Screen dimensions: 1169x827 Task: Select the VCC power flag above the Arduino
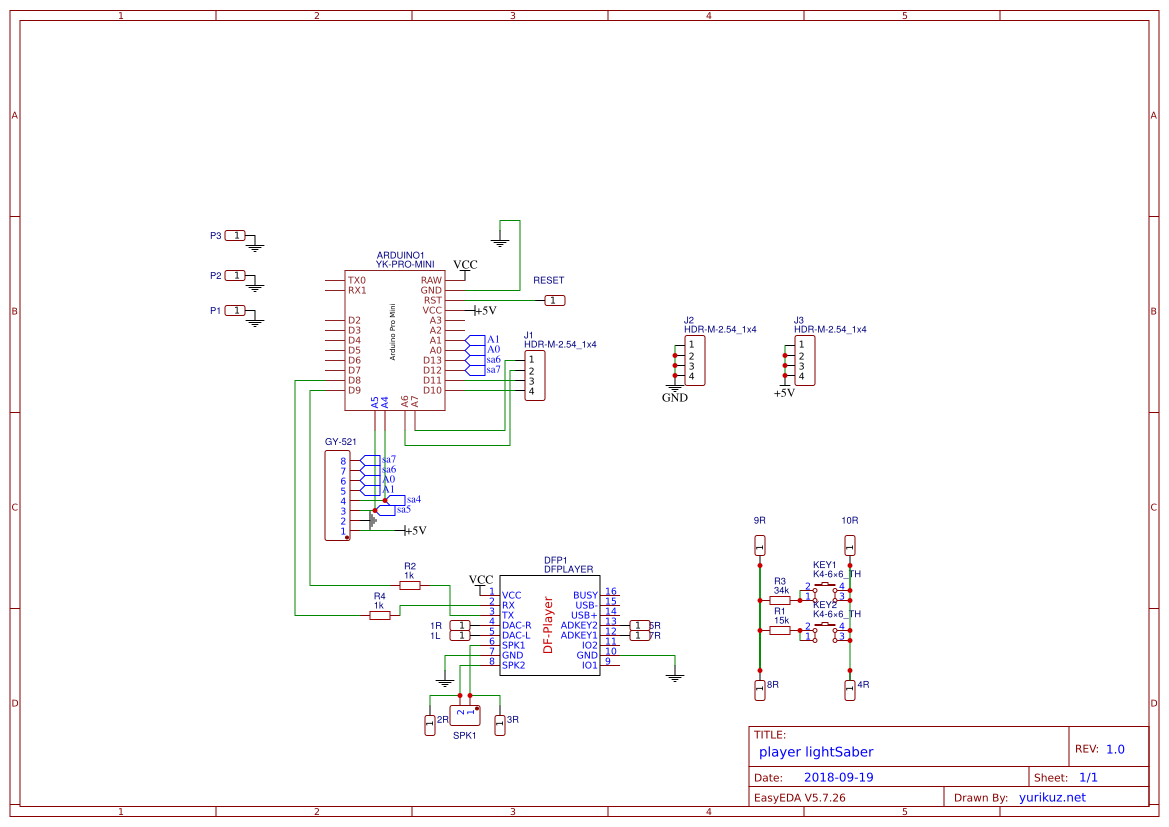(x=464, y=263)
